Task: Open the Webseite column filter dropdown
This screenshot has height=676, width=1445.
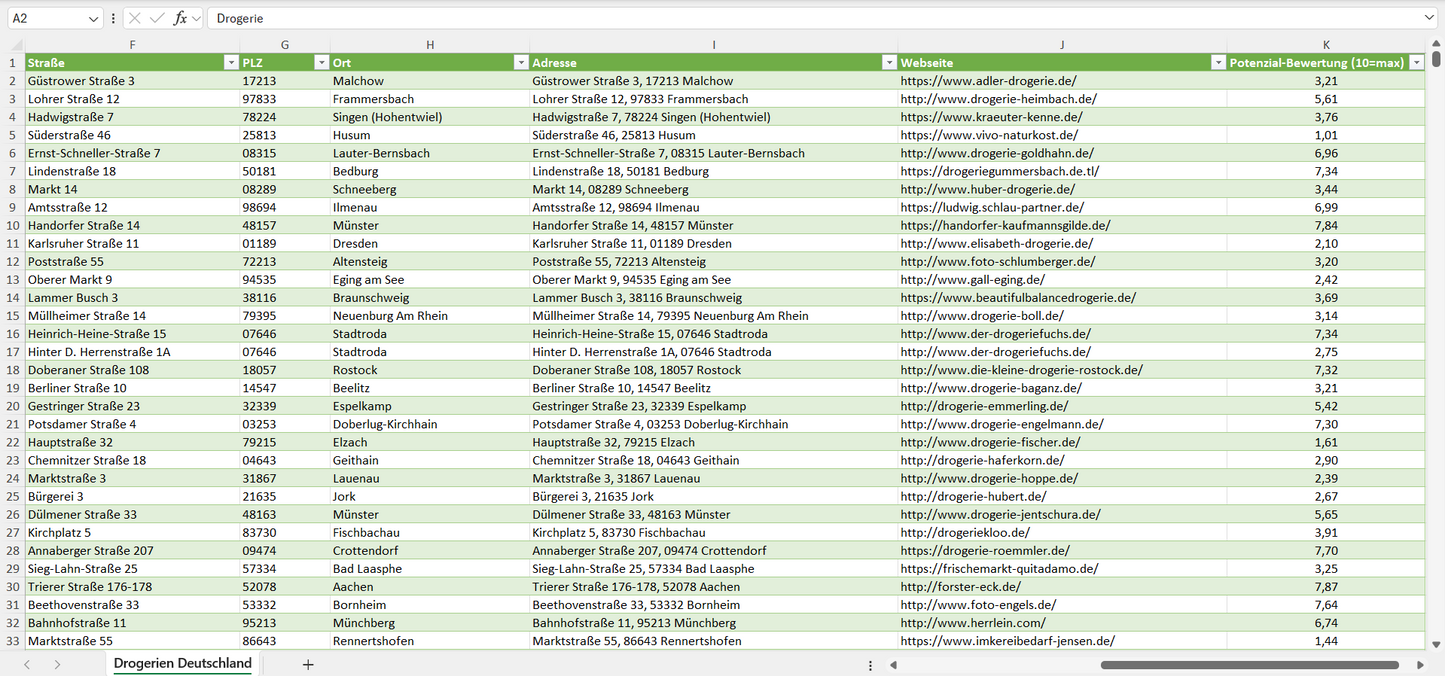Action: click(1217, 63)
